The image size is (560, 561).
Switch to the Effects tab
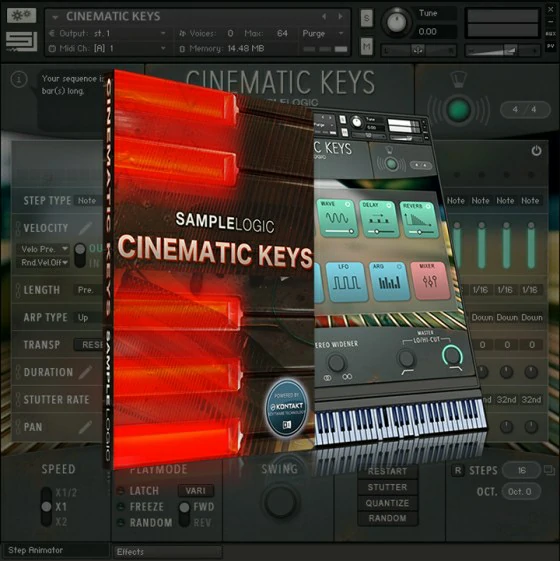click(167, 552)
